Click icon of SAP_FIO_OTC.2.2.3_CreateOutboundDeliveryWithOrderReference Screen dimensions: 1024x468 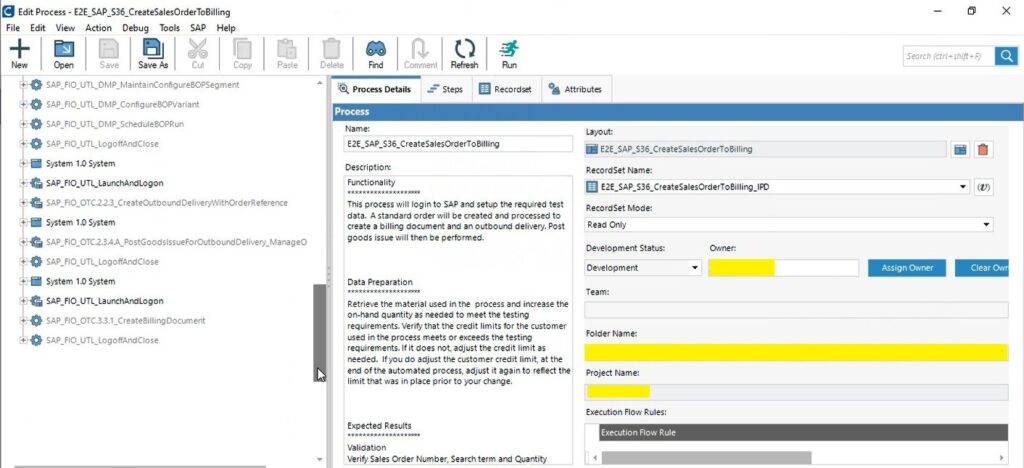(37, 203)
